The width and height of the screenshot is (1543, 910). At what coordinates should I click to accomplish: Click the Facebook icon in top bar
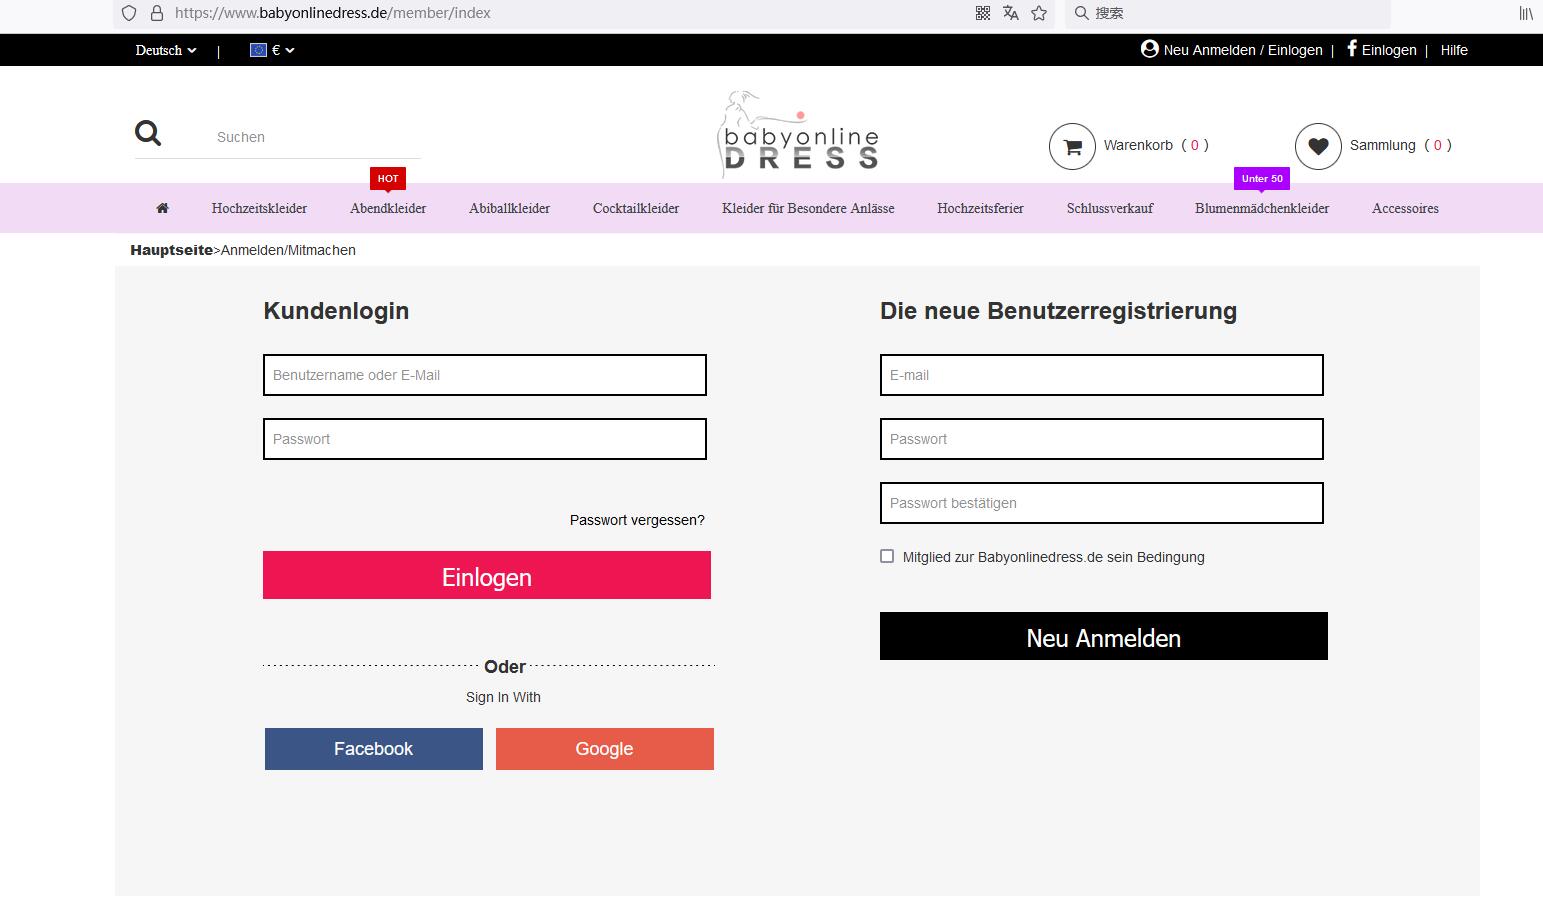click(1352, 49)
